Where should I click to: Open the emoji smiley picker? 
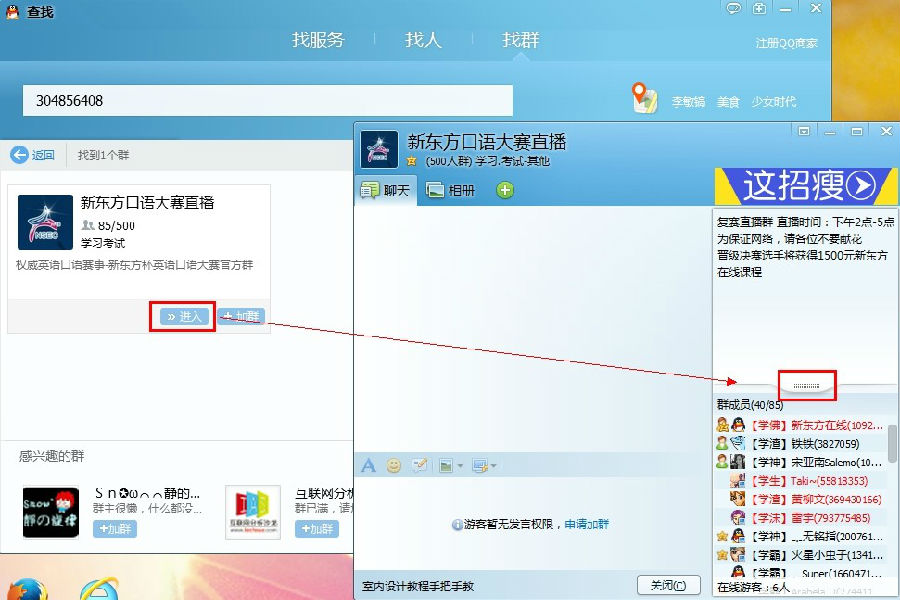(x=394, y=466)
